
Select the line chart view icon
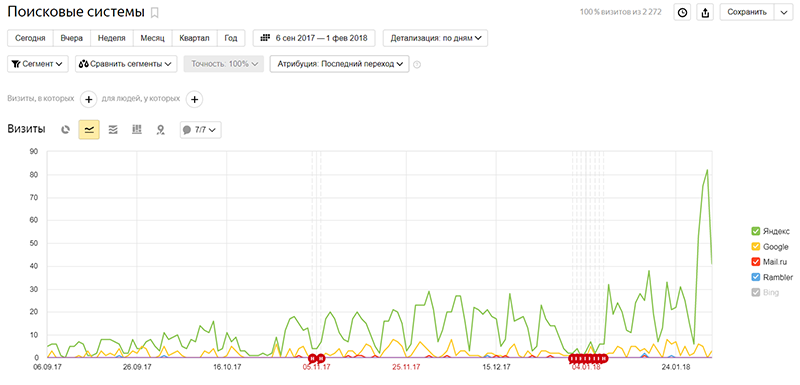pos(89,130)
